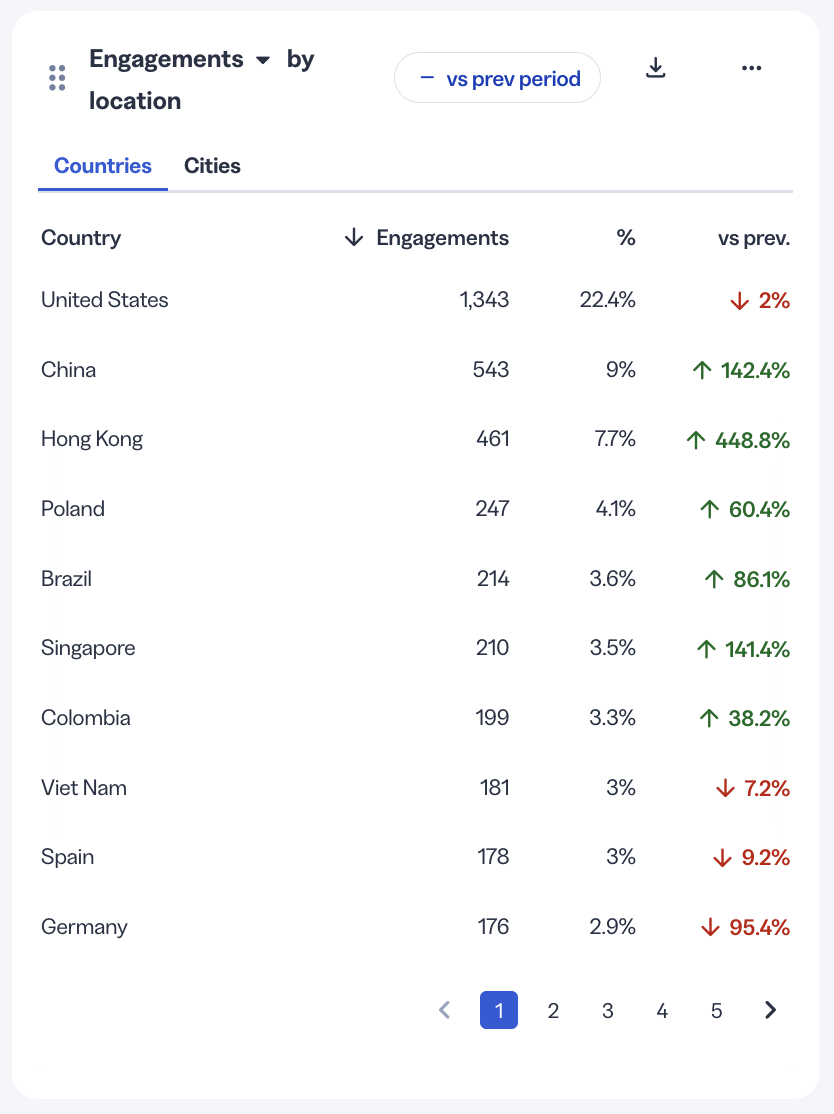Click the highlighted page 1 button
Image resolution: width=834 pixels, height=1114 pixels.
[499, 1010]
